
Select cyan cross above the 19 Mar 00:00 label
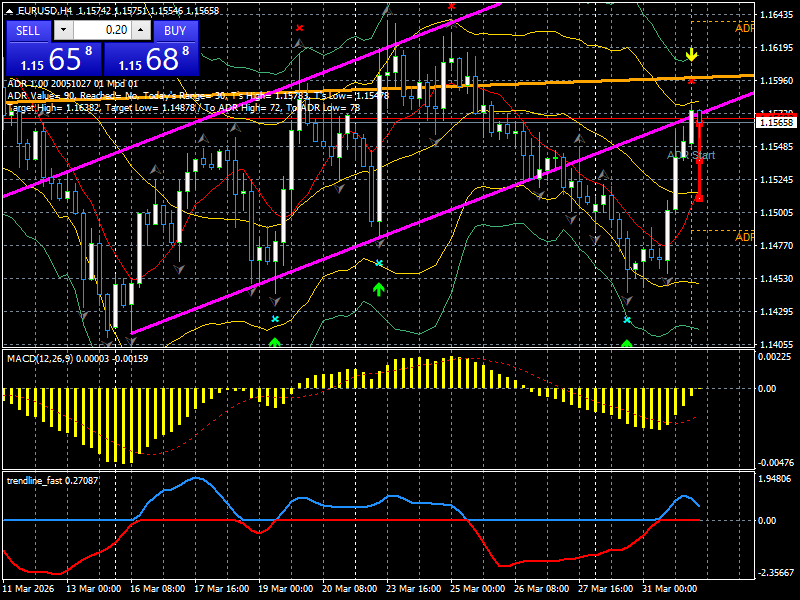pyautogui.click(x=275, y=319)
